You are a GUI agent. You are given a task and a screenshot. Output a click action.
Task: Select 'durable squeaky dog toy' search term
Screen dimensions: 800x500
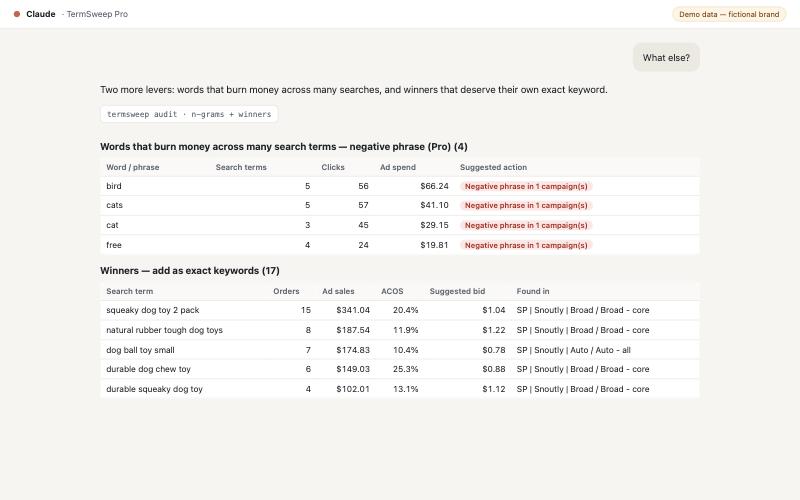[154, 389]
